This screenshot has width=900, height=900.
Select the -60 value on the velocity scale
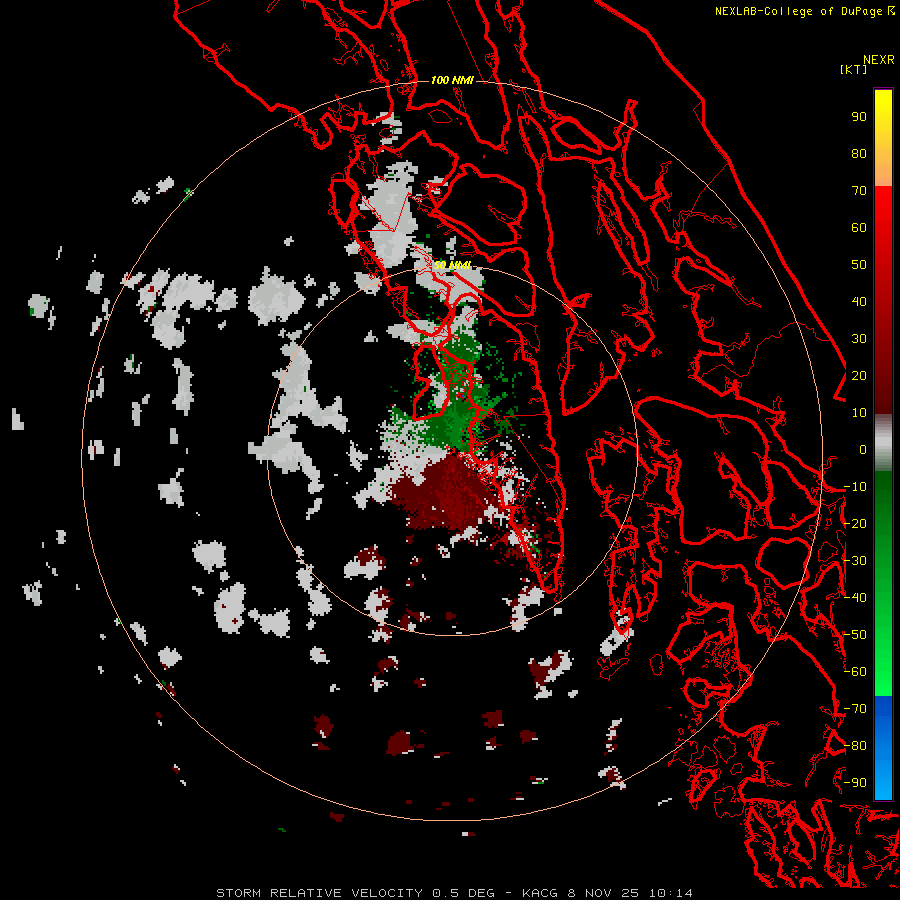pyautogui.click(x=855, y=672)
